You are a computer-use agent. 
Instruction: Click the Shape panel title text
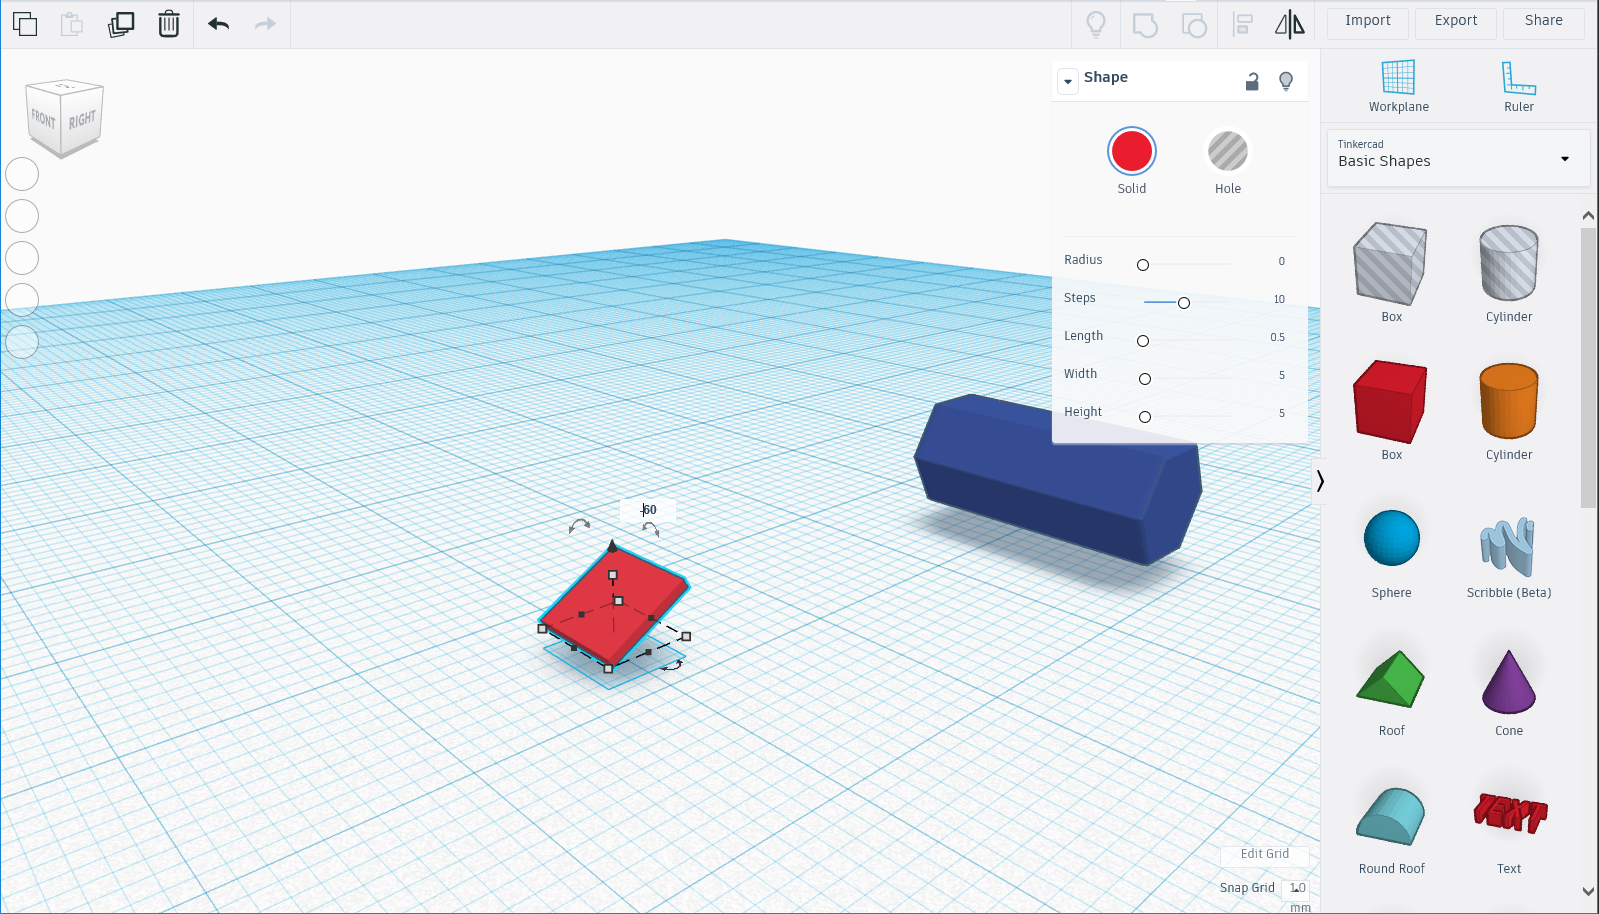tap(1105, 77)
